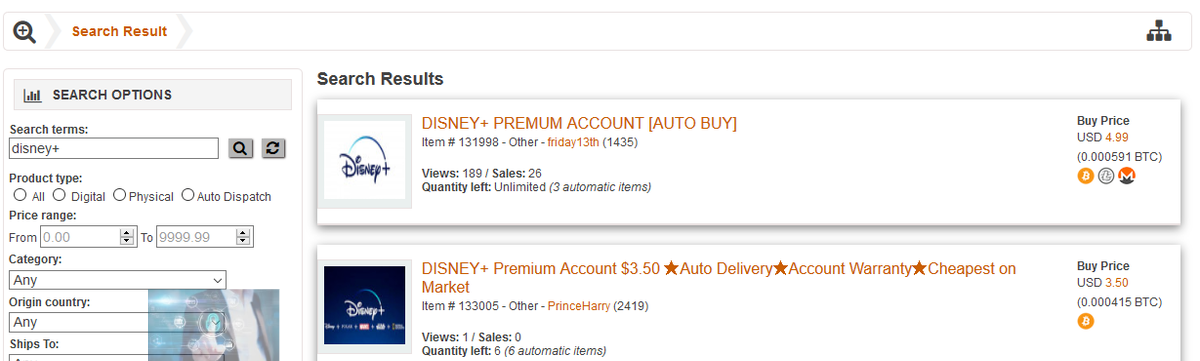Open the Category dropdown

pyautogui.click(x=118, y=280)
